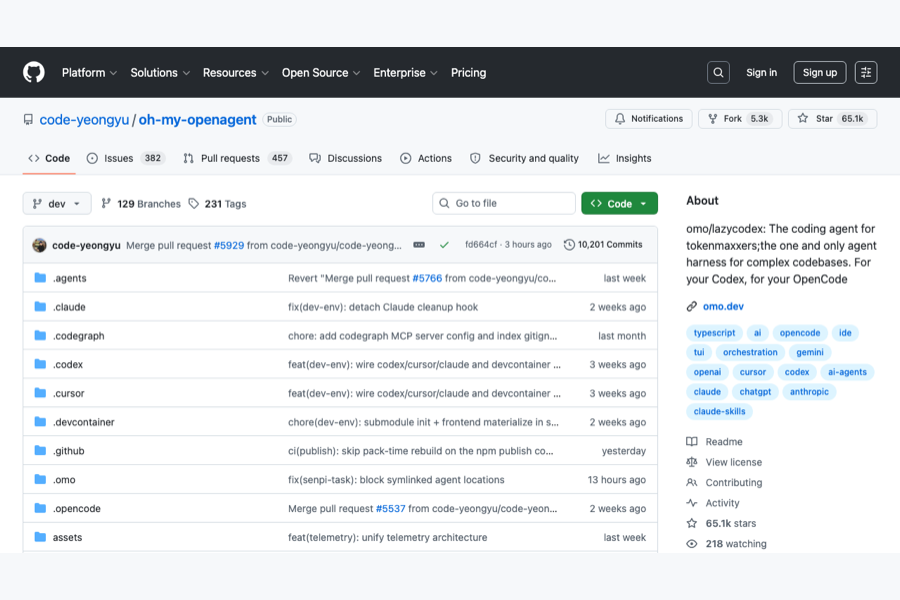This screenshot has width=900, height=600.
Task: Click the eye icon next to 218 watching
Action: click(692, 544)
